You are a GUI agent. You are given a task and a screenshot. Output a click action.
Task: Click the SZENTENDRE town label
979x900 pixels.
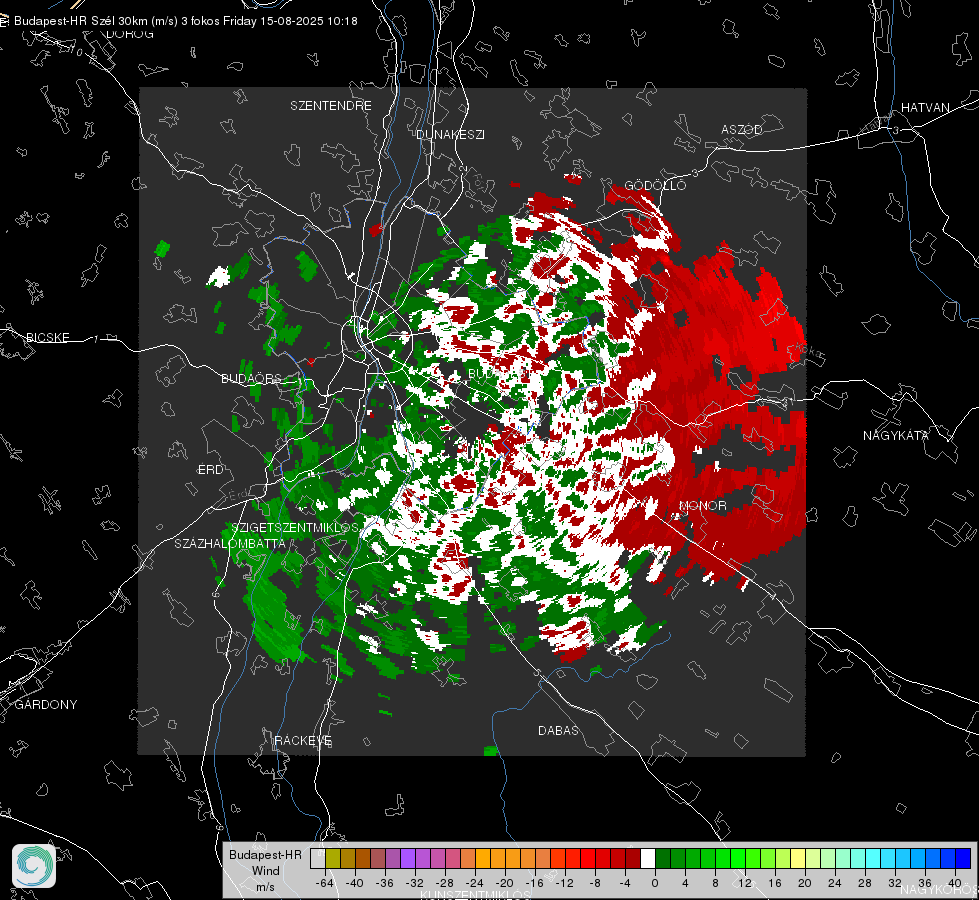coord(331,106)
